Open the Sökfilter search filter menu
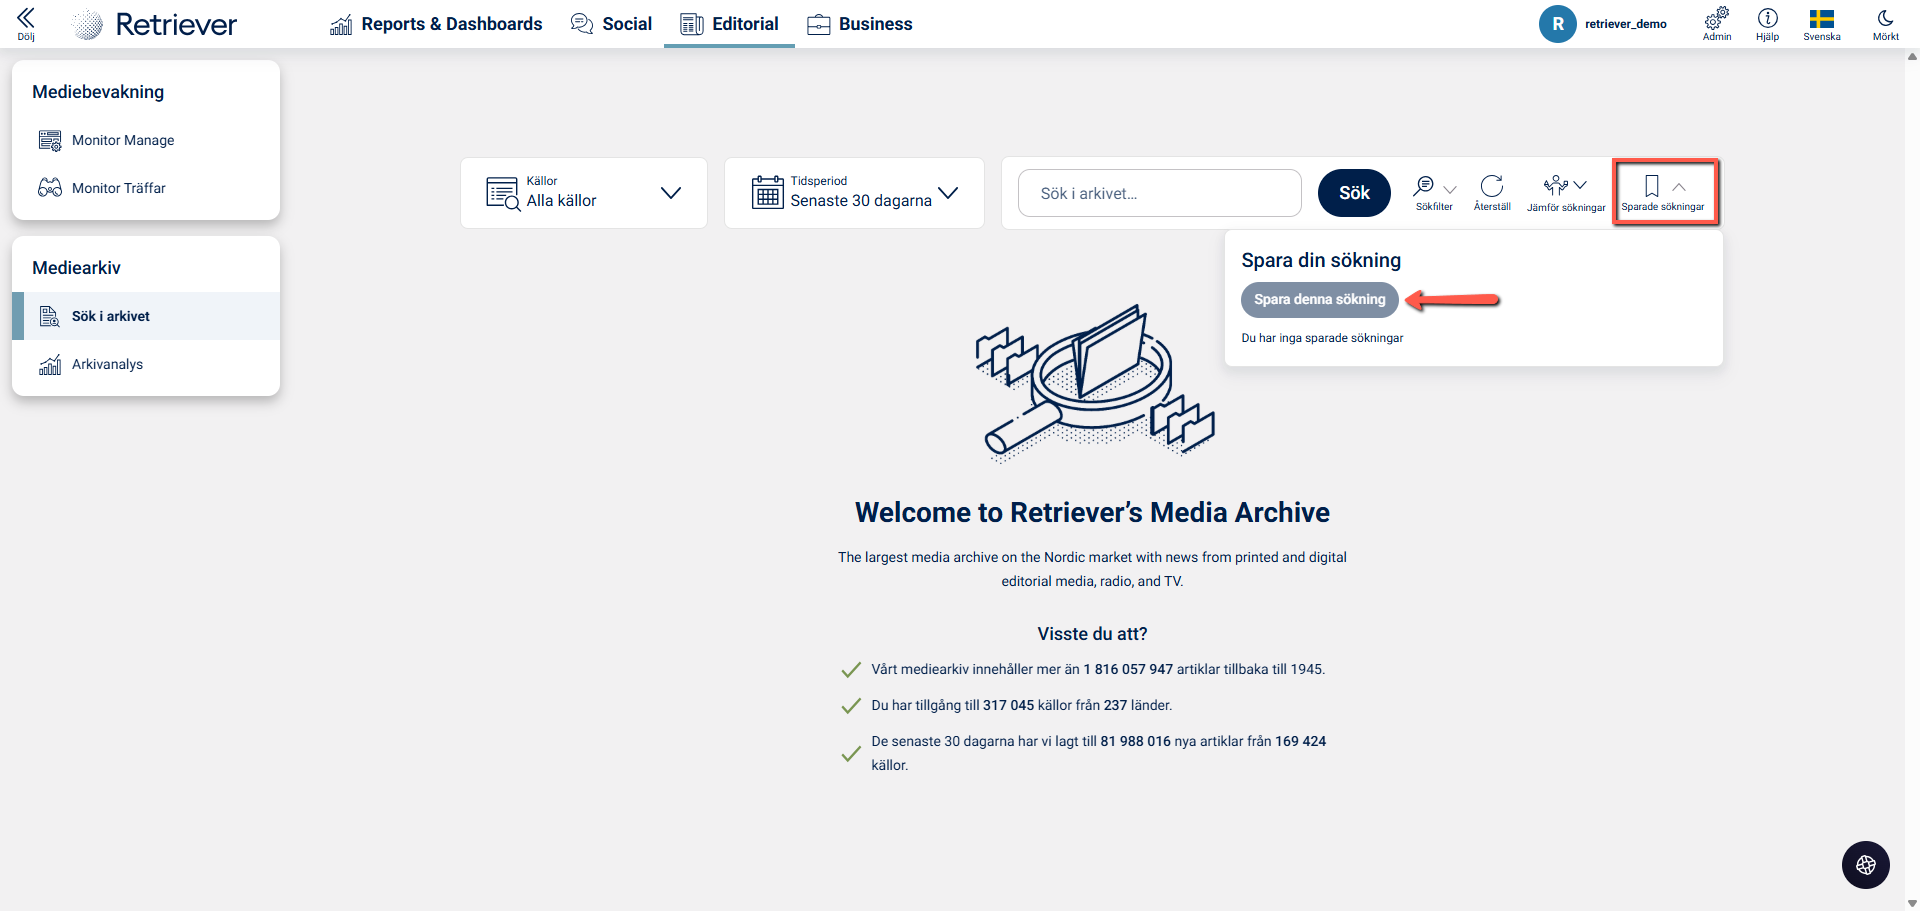Image resolution: width=1920 pixels, height=911 pixels. [1434, 193]
